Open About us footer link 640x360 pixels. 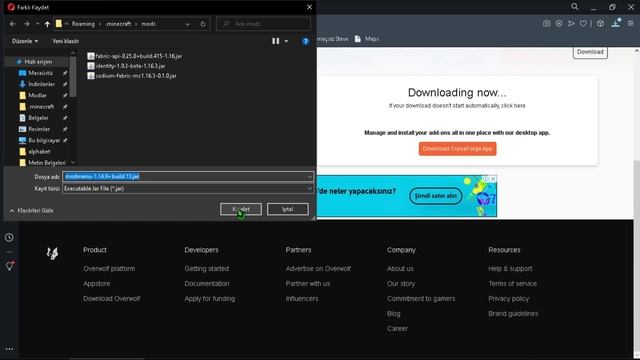click(400, 269)
